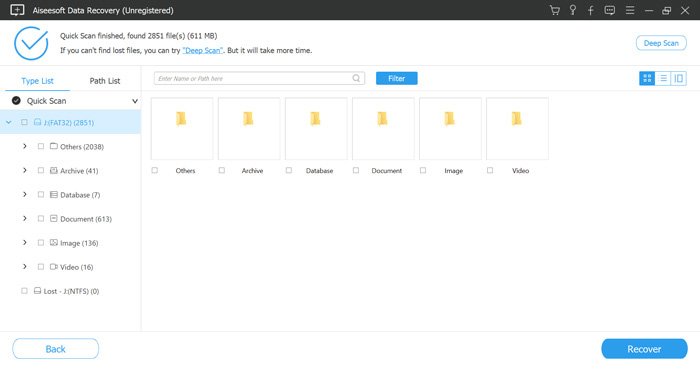The width and height of the screenshot is (700, 372).
Task: Open the Image folder thumbnail
Action: 450,129
